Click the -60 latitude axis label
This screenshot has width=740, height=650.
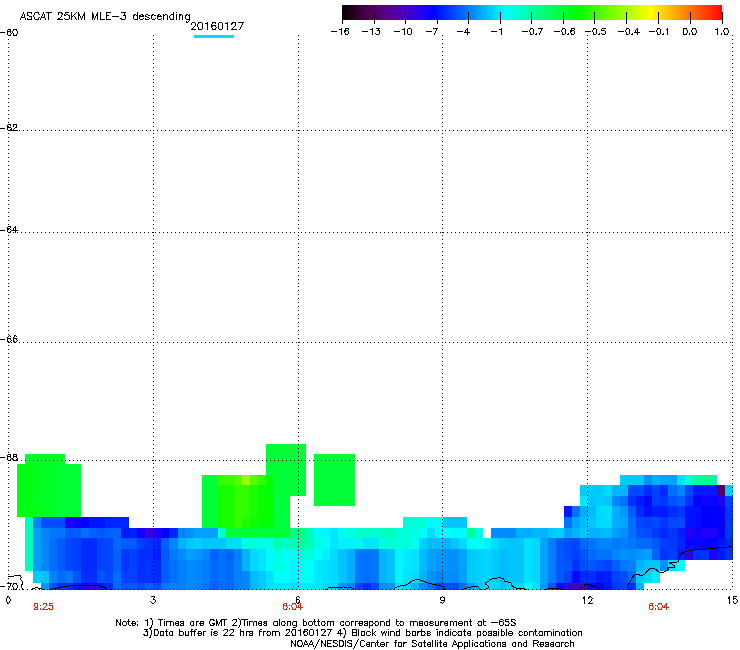9,33
